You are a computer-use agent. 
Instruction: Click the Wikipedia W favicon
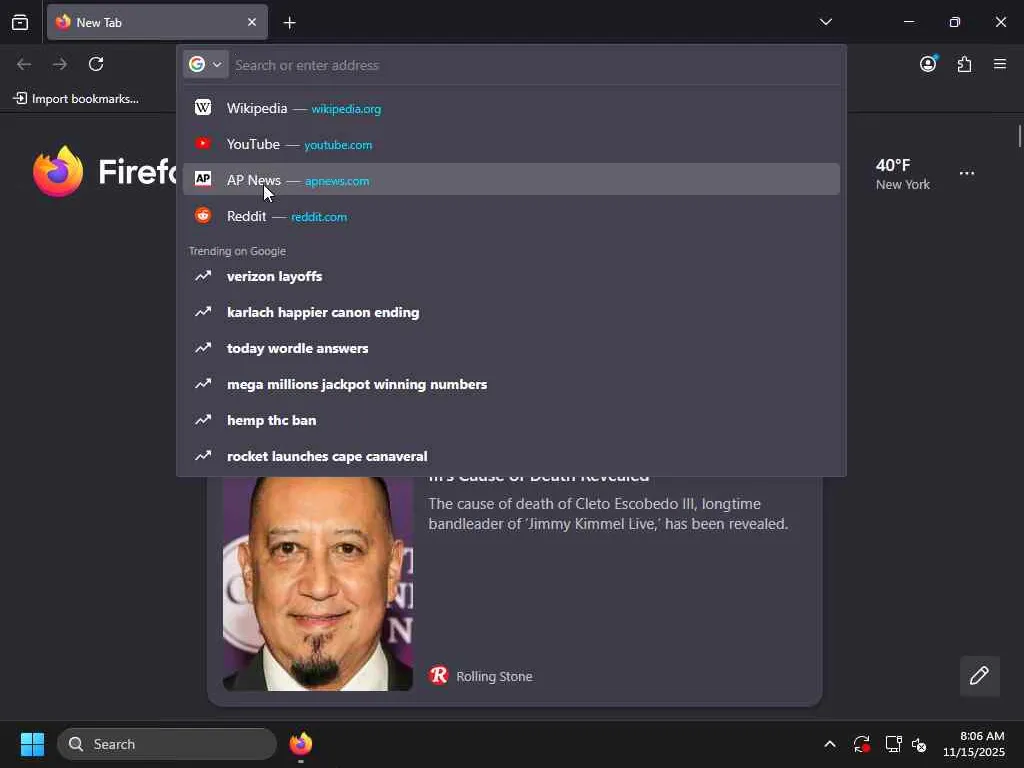pyautogui.click(x=203, y=107)
